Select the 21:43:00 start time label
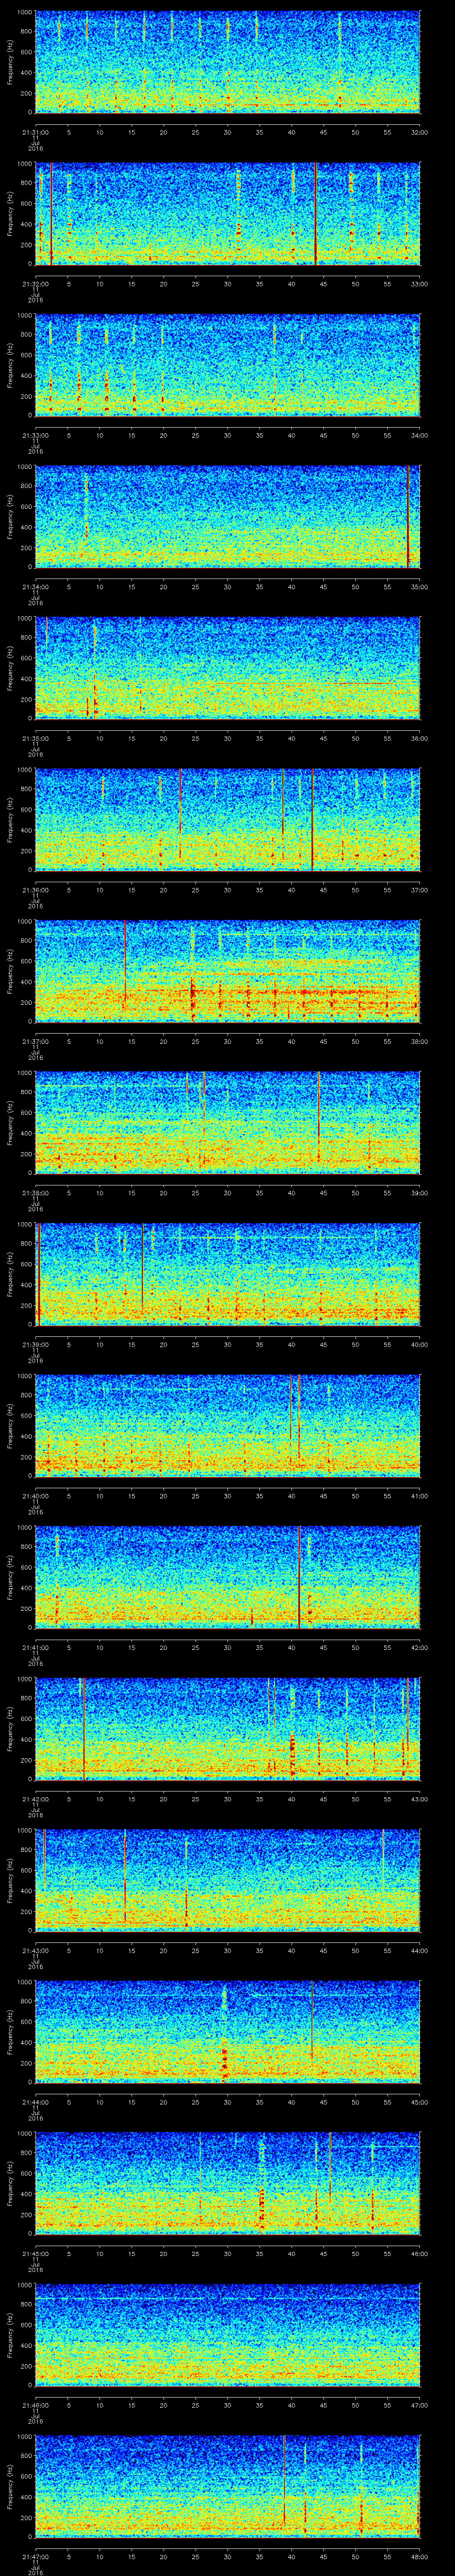Screen dimensions: 455x2576 [35, 1950]
